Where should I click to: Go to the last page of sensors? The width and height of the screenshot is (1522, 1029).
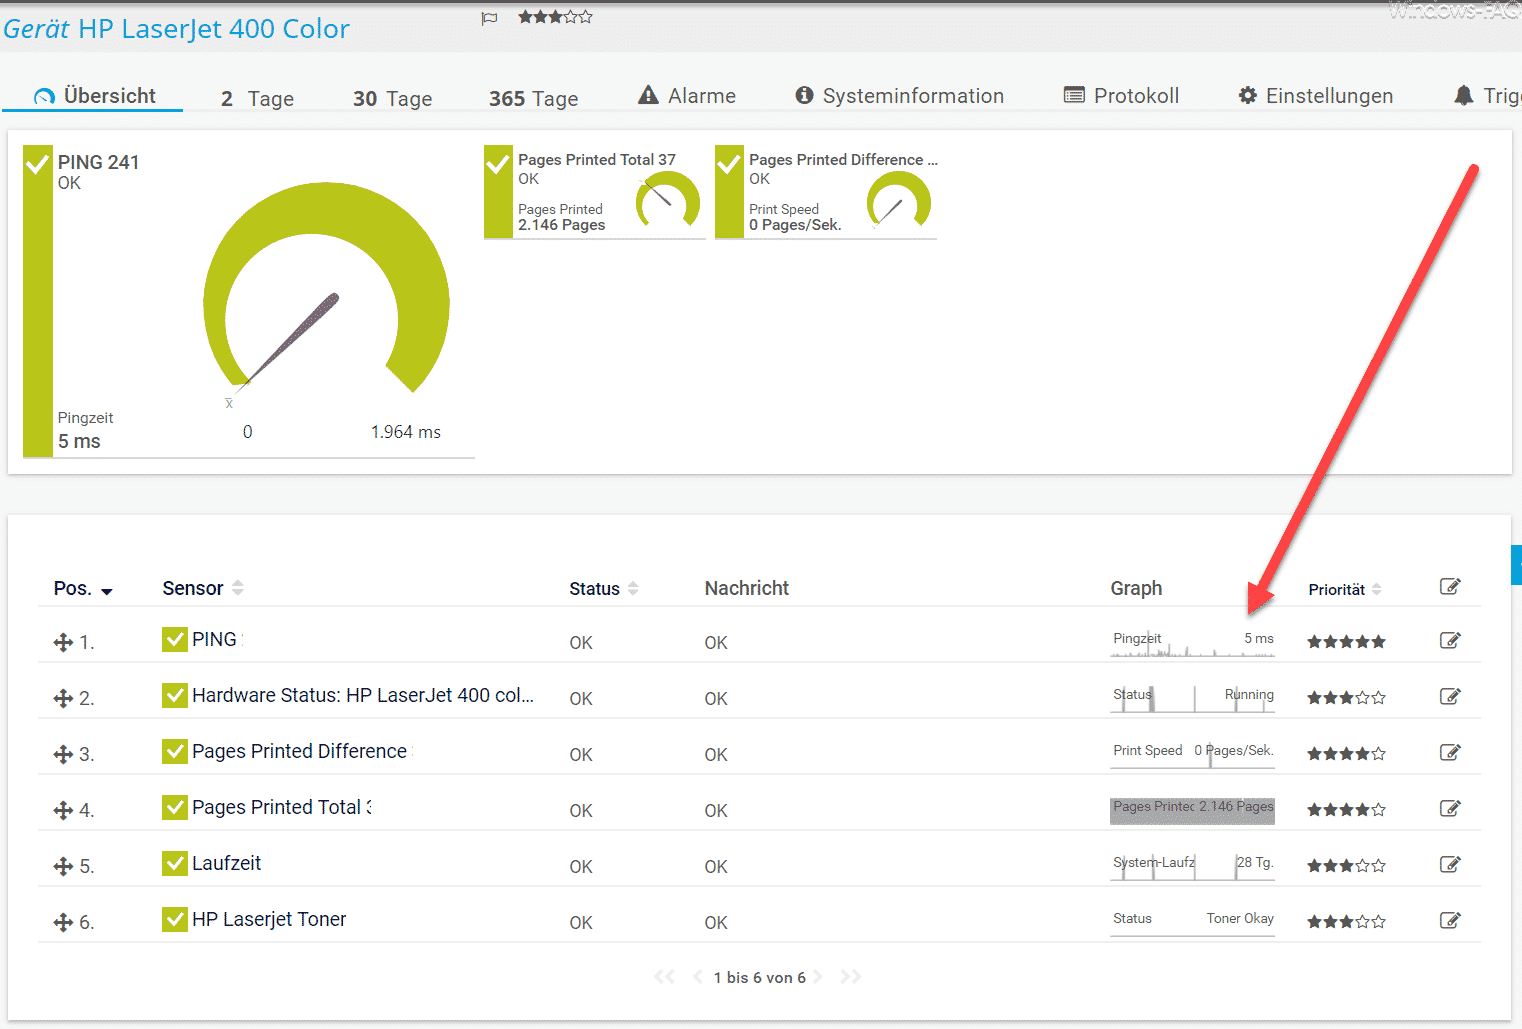851,977
